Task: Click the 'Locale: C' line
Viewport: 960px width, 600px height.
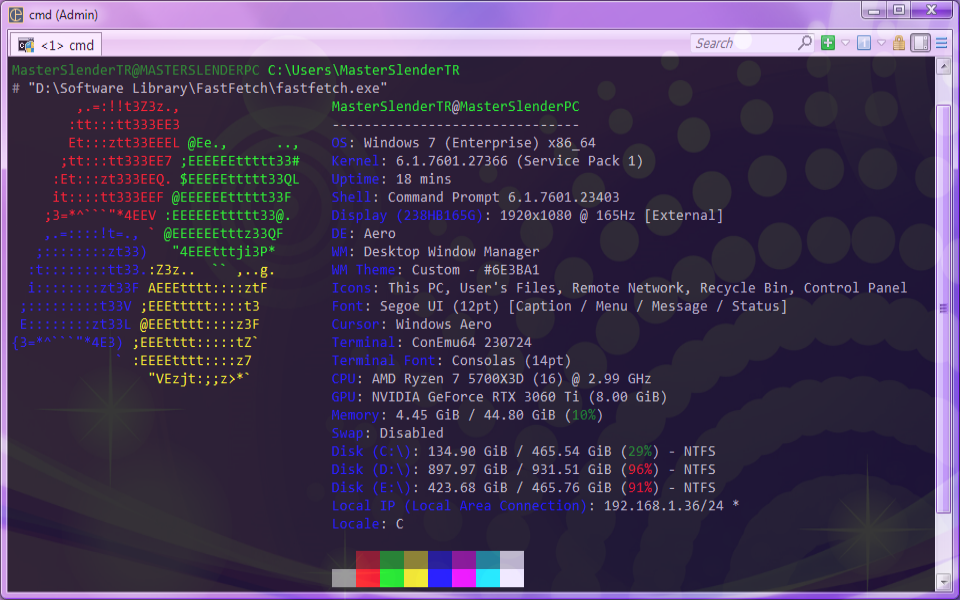Action: point(367,524)
